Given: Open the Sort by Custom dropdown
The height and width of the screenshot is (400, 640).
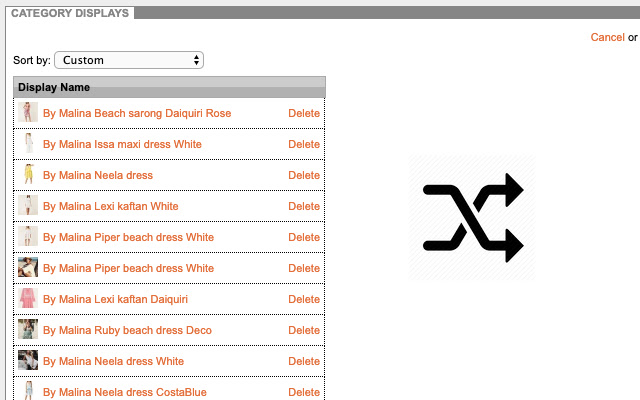Looking at the screenshot, I should coord(129,60).
